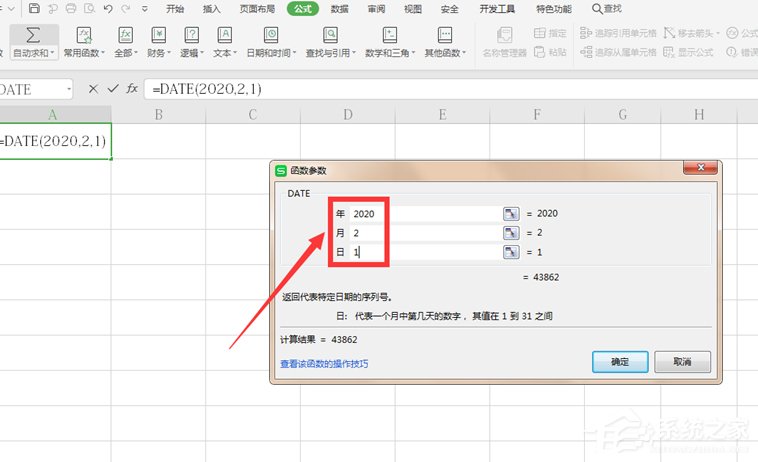Select column D header
Screen dimensions: 758x462
point(347,114)
